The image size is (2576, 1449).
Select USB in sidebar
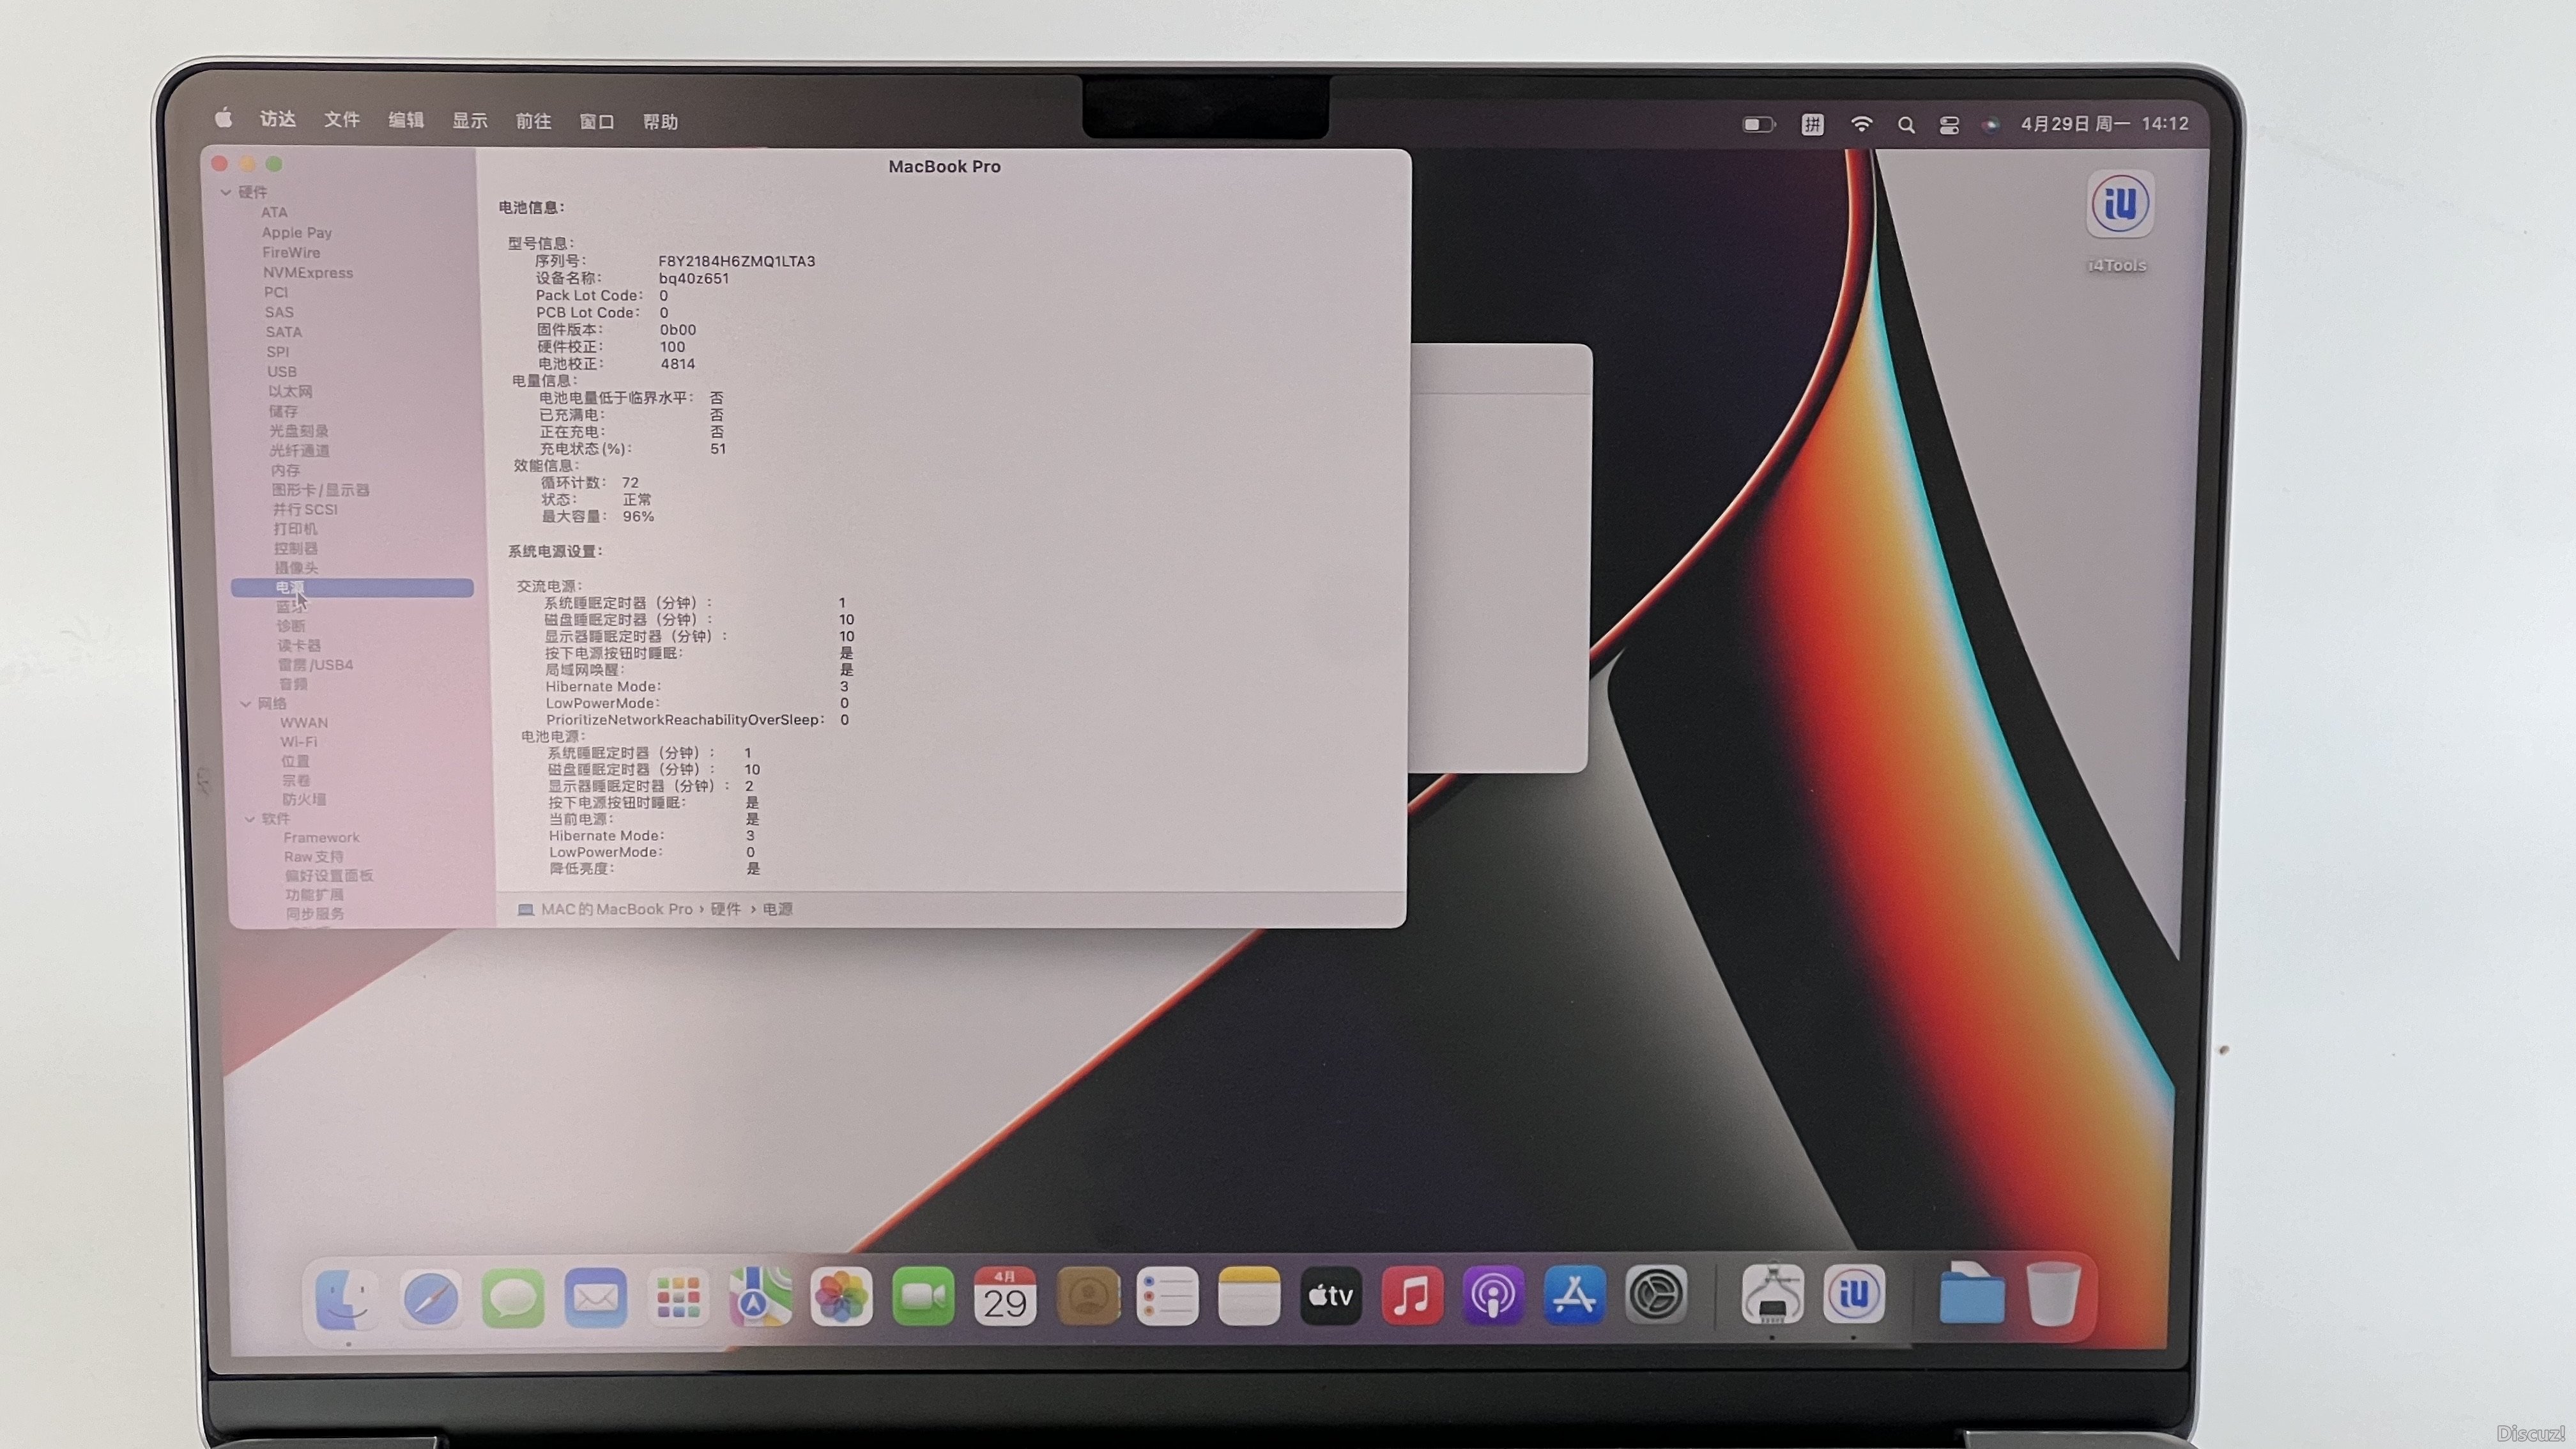coord(281,372)
